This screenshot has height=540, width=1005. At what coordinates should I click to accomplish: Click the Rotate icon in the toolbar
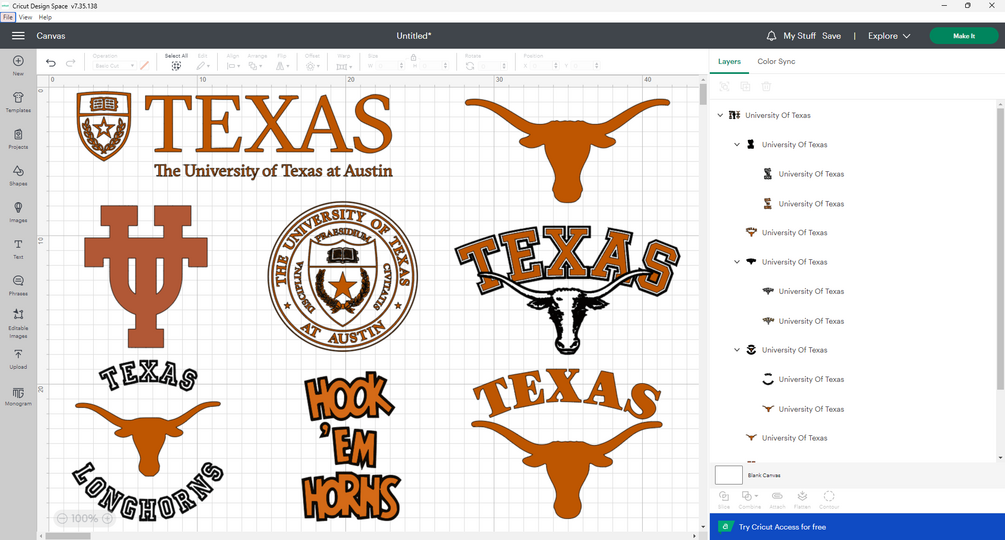coord(470,66)
